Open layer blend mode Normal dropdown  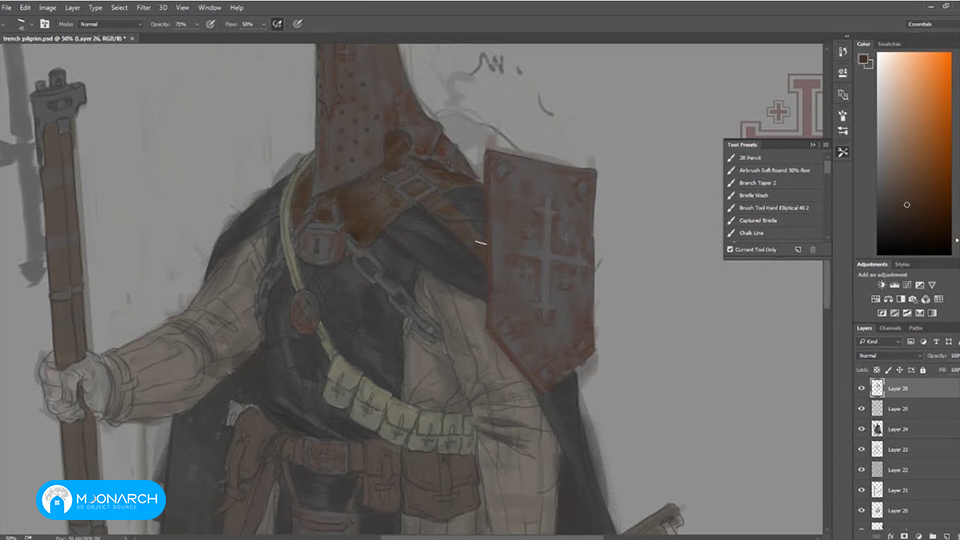890,356
